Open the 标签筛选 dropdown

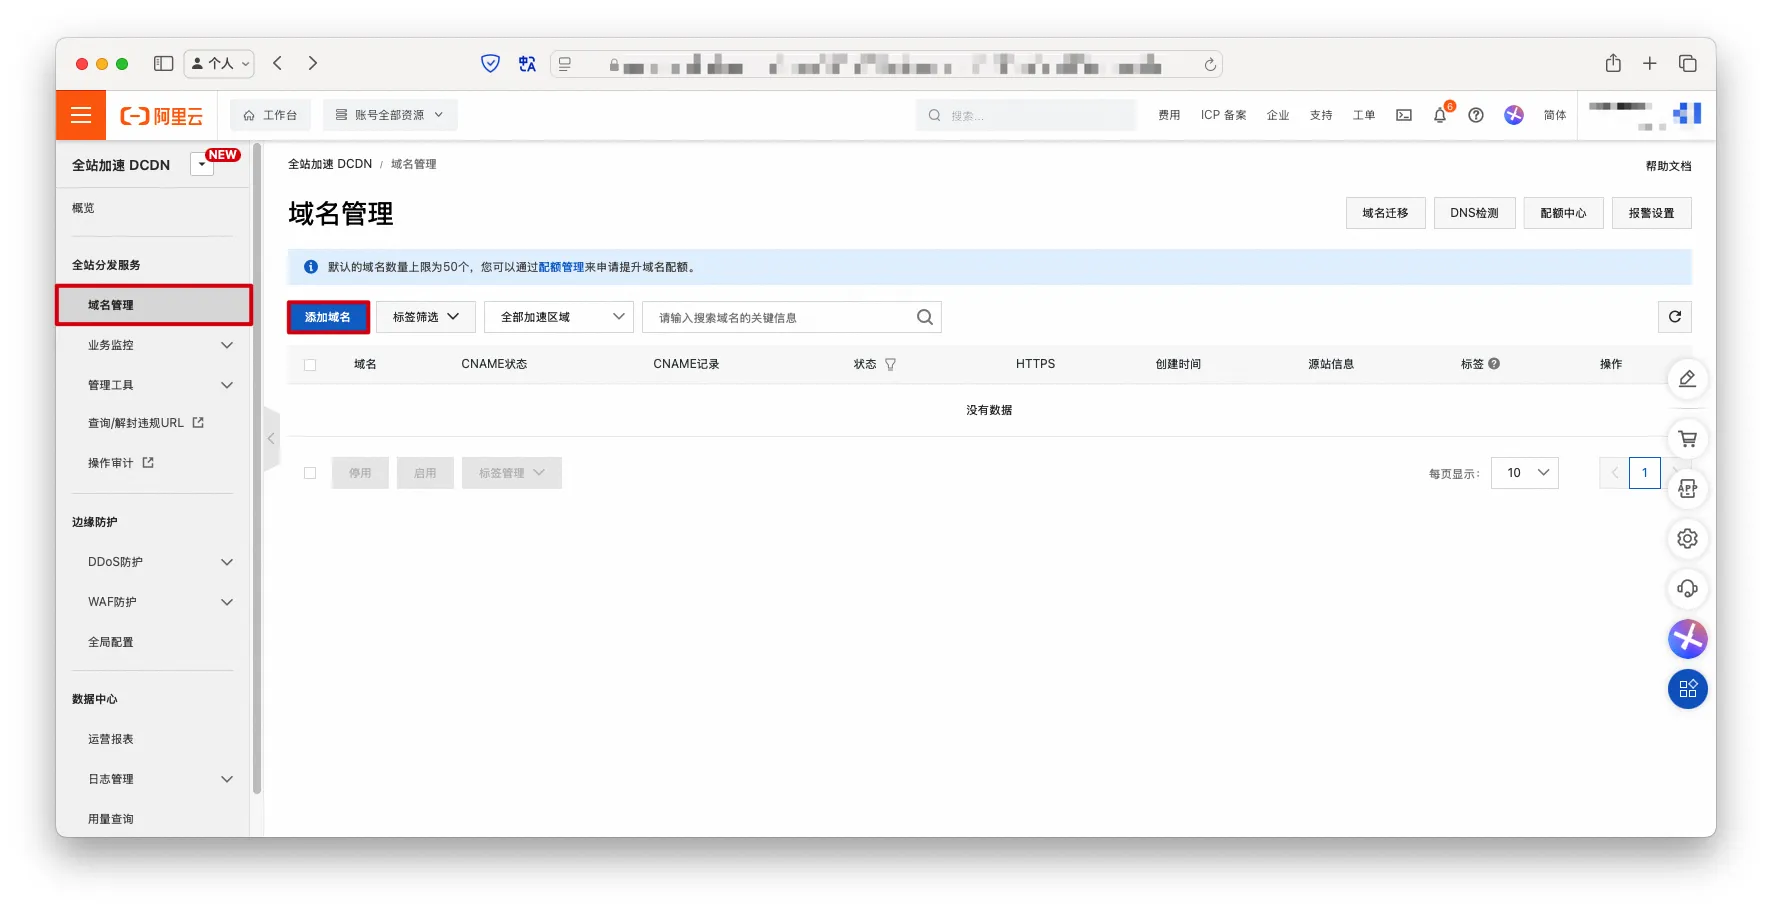coord(425,317)
